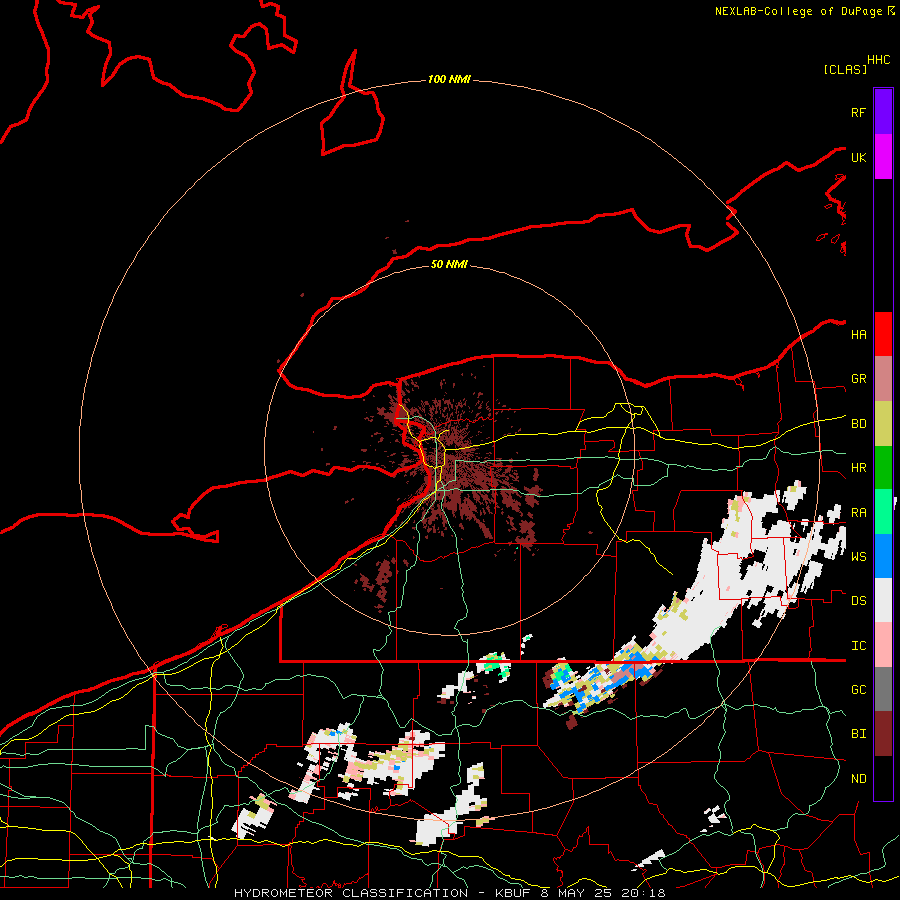Click the 'WS' legend label
Screen dimensions: 900x900
click(858, 556)
